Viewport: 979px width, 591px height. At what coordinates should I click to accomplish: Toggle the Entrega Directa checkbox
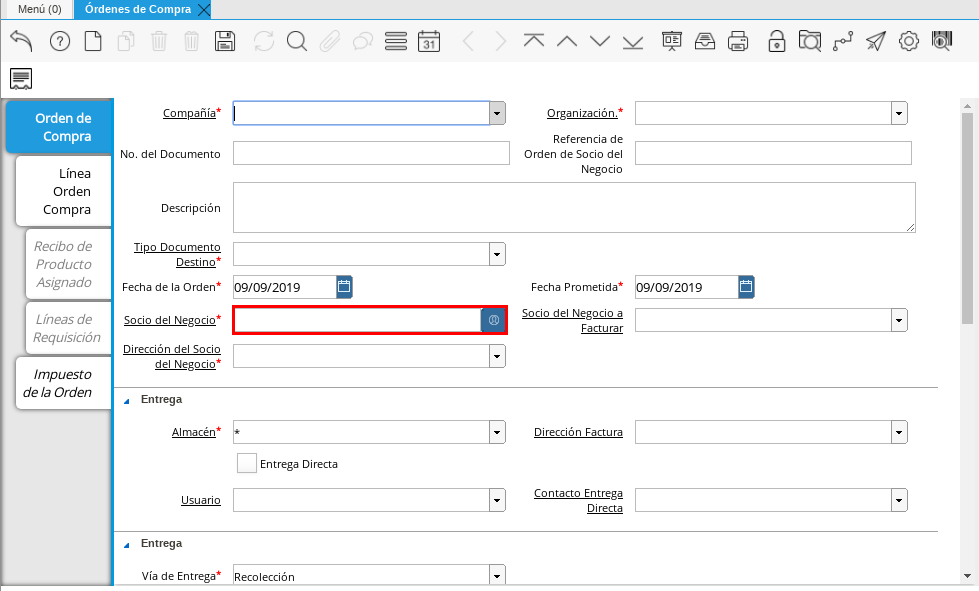pyautogui.click(x=247, y=463)
